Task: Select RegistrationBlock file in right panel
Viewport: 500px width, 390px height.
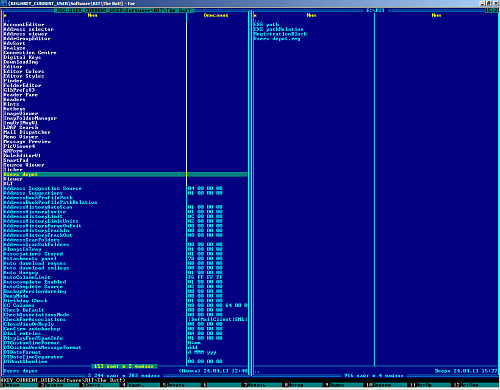Action: (x=280, y=34)
